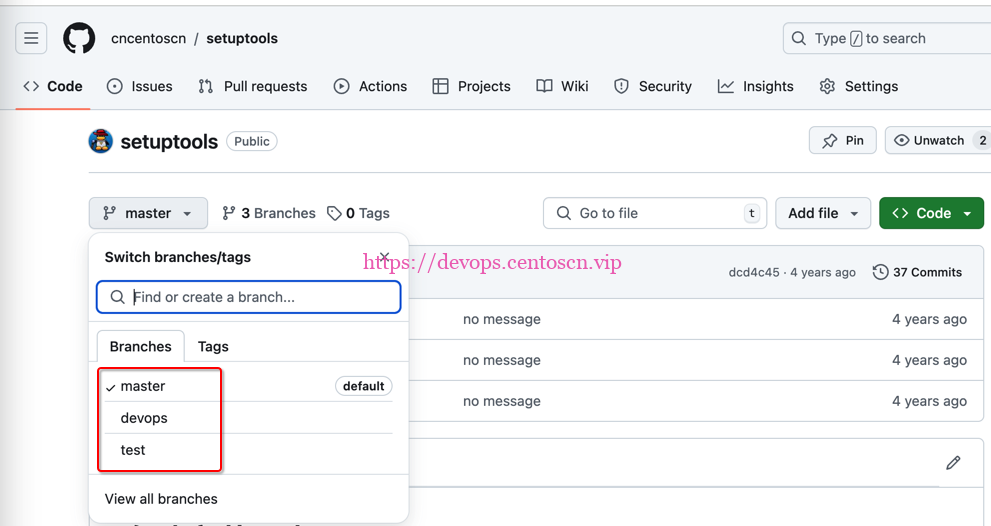Image resolution: width=991 pixels, height=526 pixels.
Task: Open the 3 Branches link
Action: click(x=269, y=213)
